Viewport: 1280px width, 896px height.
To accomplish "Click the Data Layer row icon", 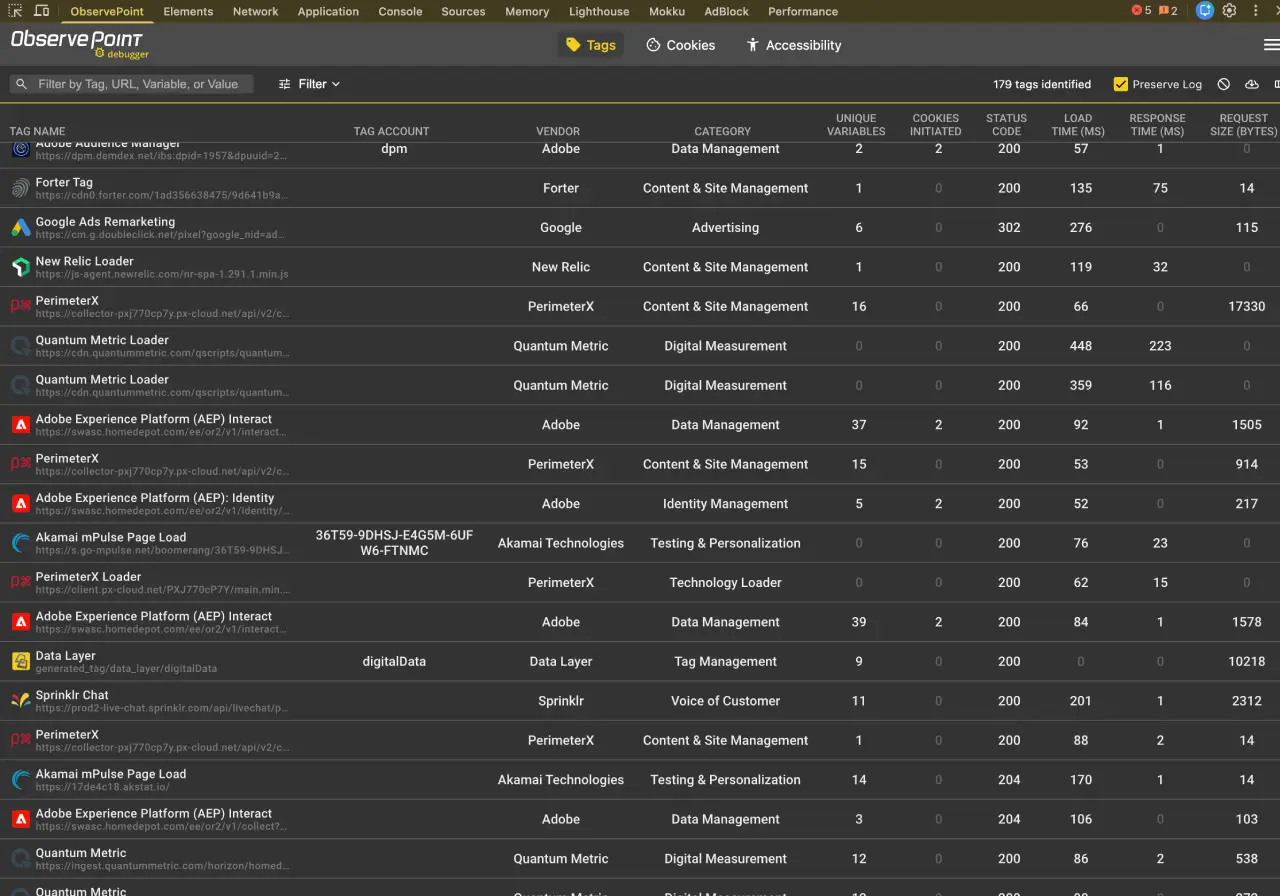I will [20, 661].
